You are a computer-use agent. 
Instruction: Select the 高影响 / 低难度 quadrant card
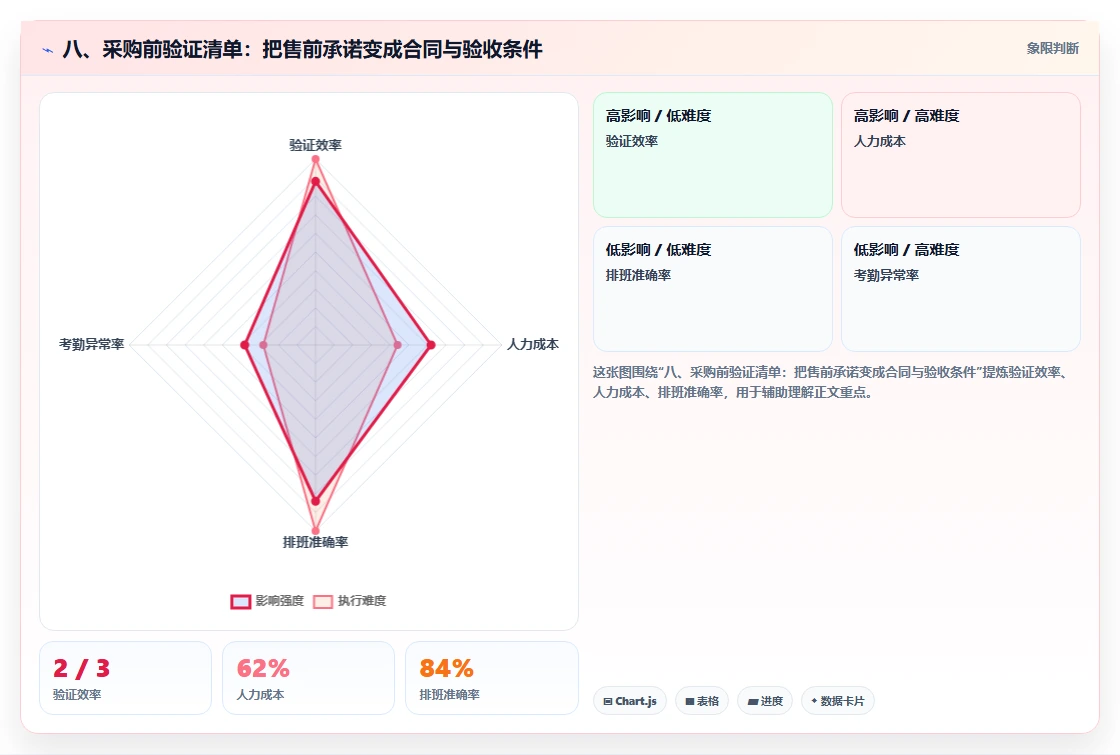point(713,155)
